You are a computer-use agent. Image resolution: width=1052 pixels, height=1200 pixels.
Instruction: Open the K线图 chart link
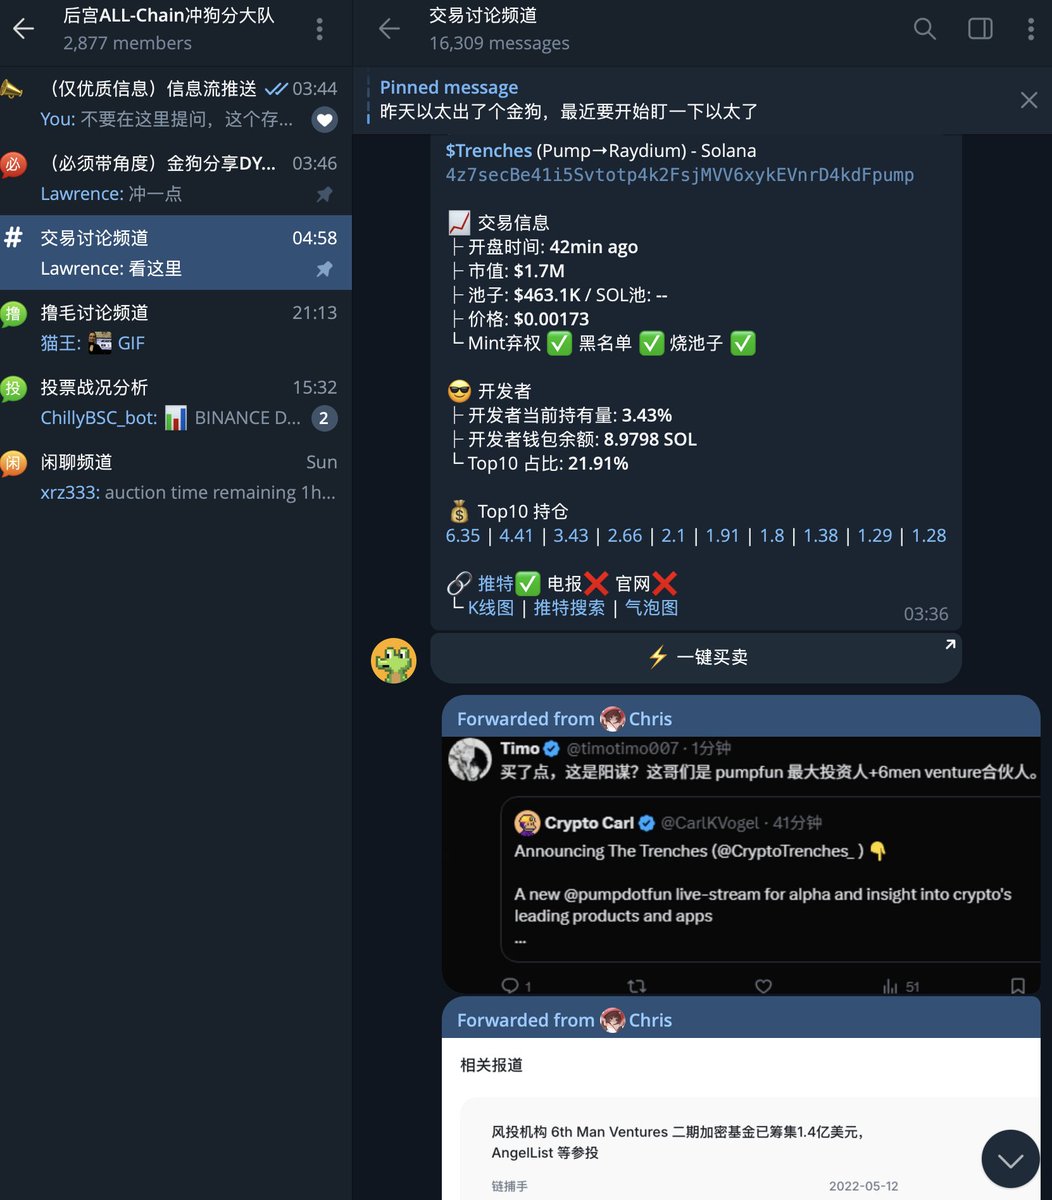click(x=491, y=607)
